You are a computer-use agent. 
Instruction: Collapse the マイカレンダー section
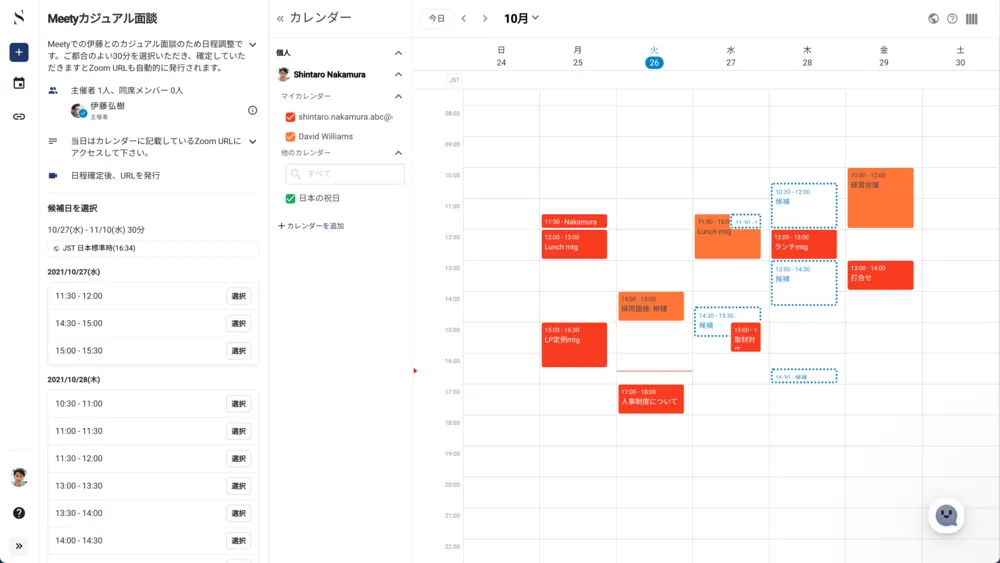[399, 96]
